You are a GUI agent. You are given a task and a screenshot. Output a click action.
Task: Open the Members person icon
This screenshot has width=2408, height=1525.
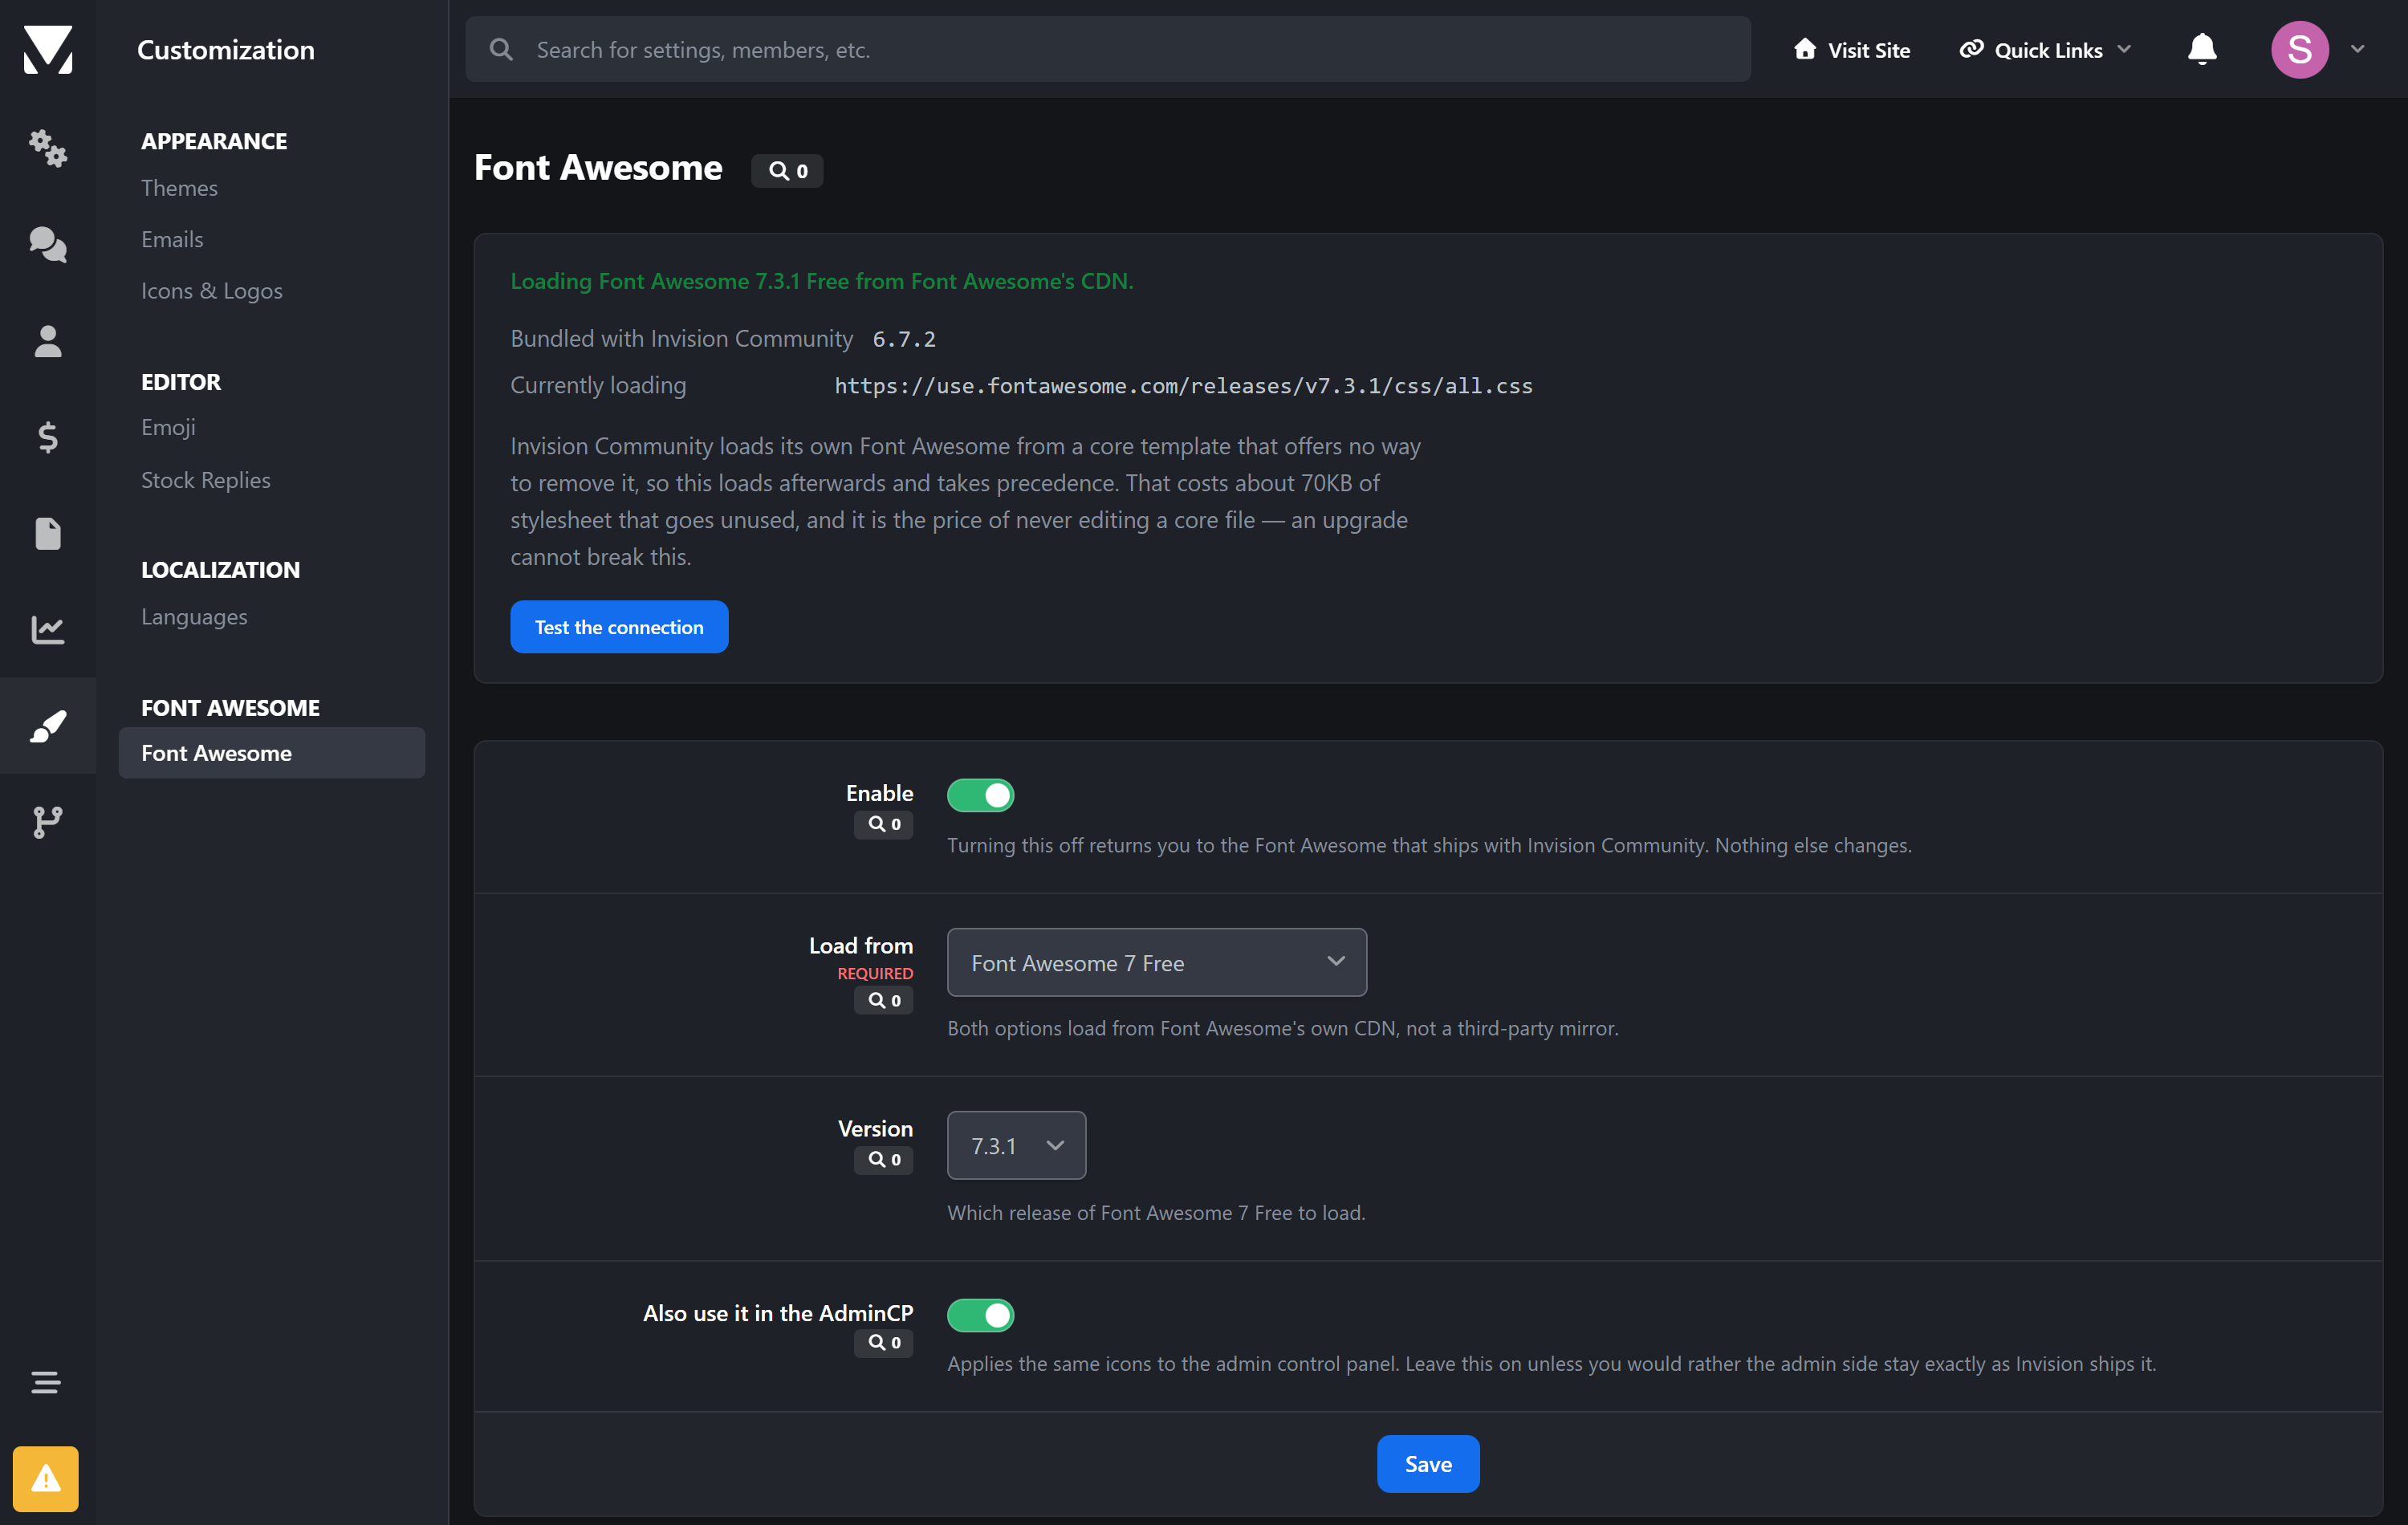pyautogui.click(x=47, y=341)
